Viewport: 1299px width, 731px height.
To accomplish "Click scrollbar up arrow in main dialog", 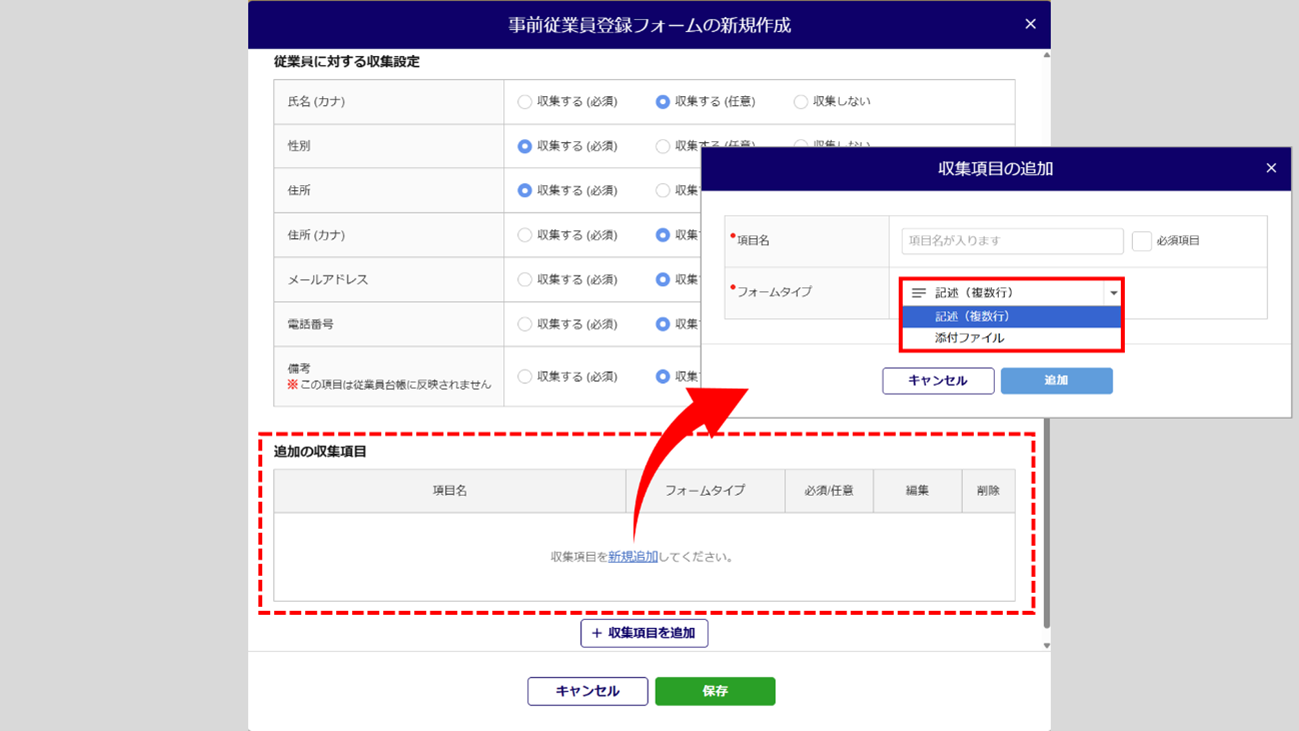I will coord(1046,55).
